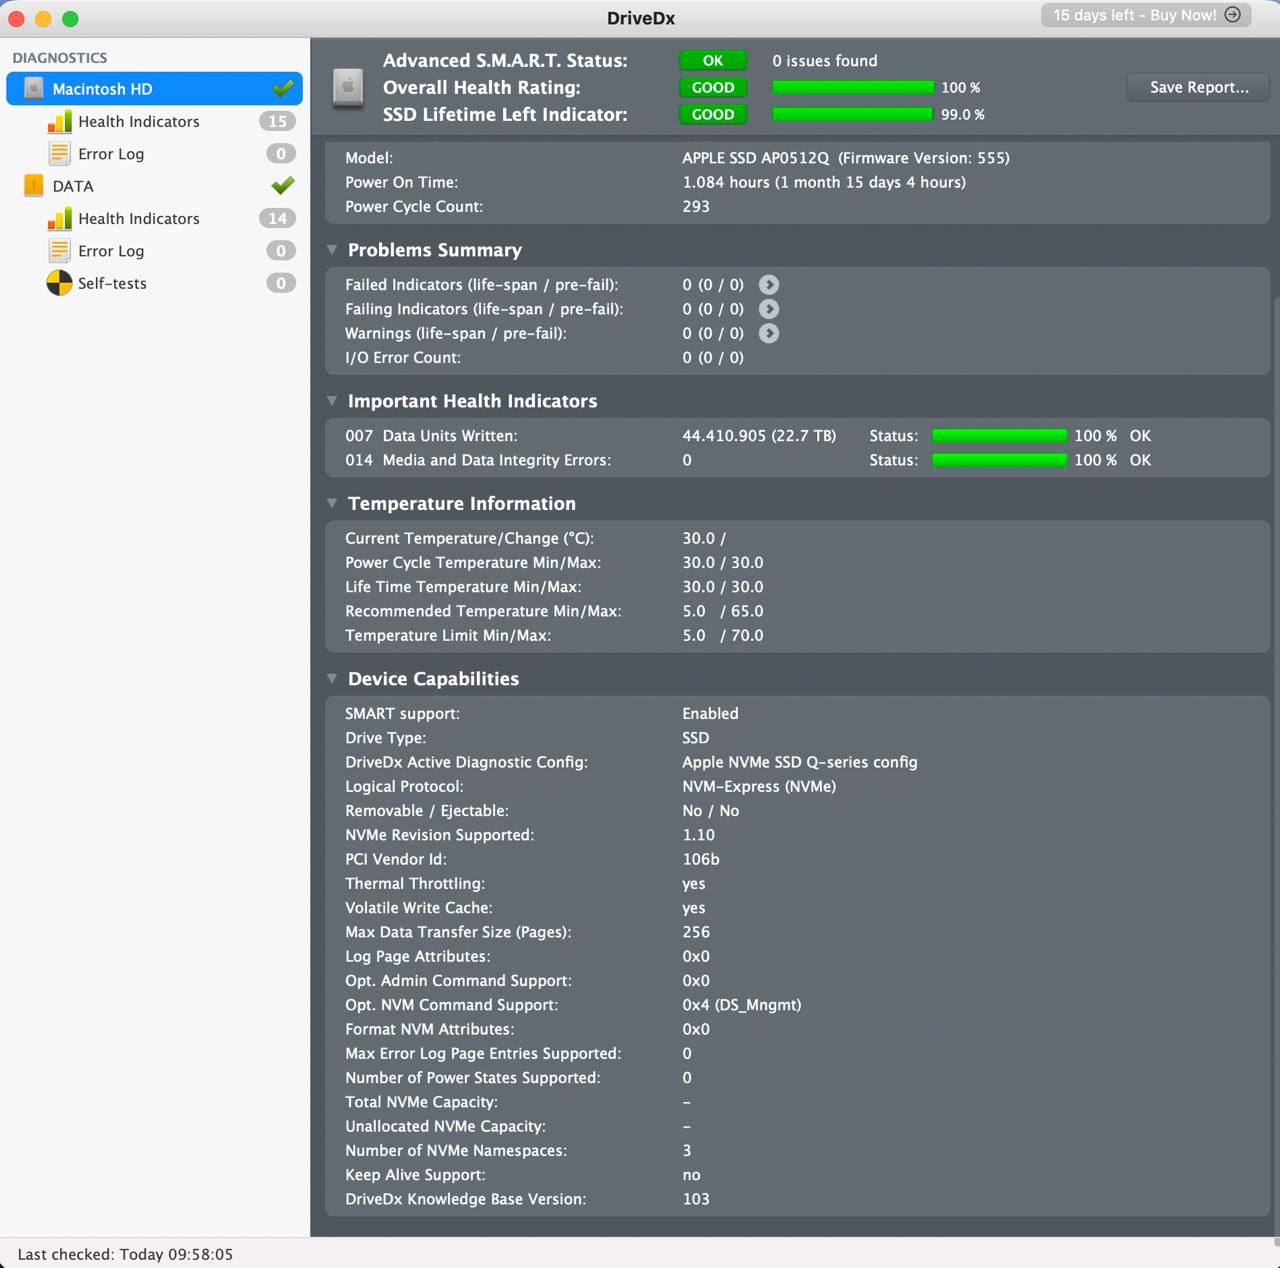The width and height of the screenshot is (1280, 1268).
Task: Click the green OK S.M.A.R.T. status badge
Action: tap(713, 61)
